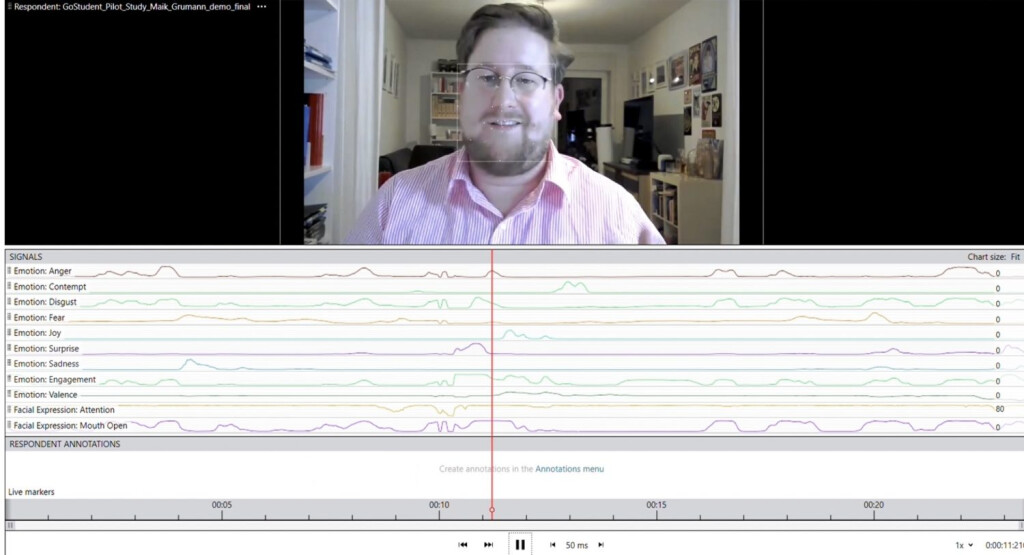Open the Annotations menu link
The image size is (1024, 555).
point(569,469)
